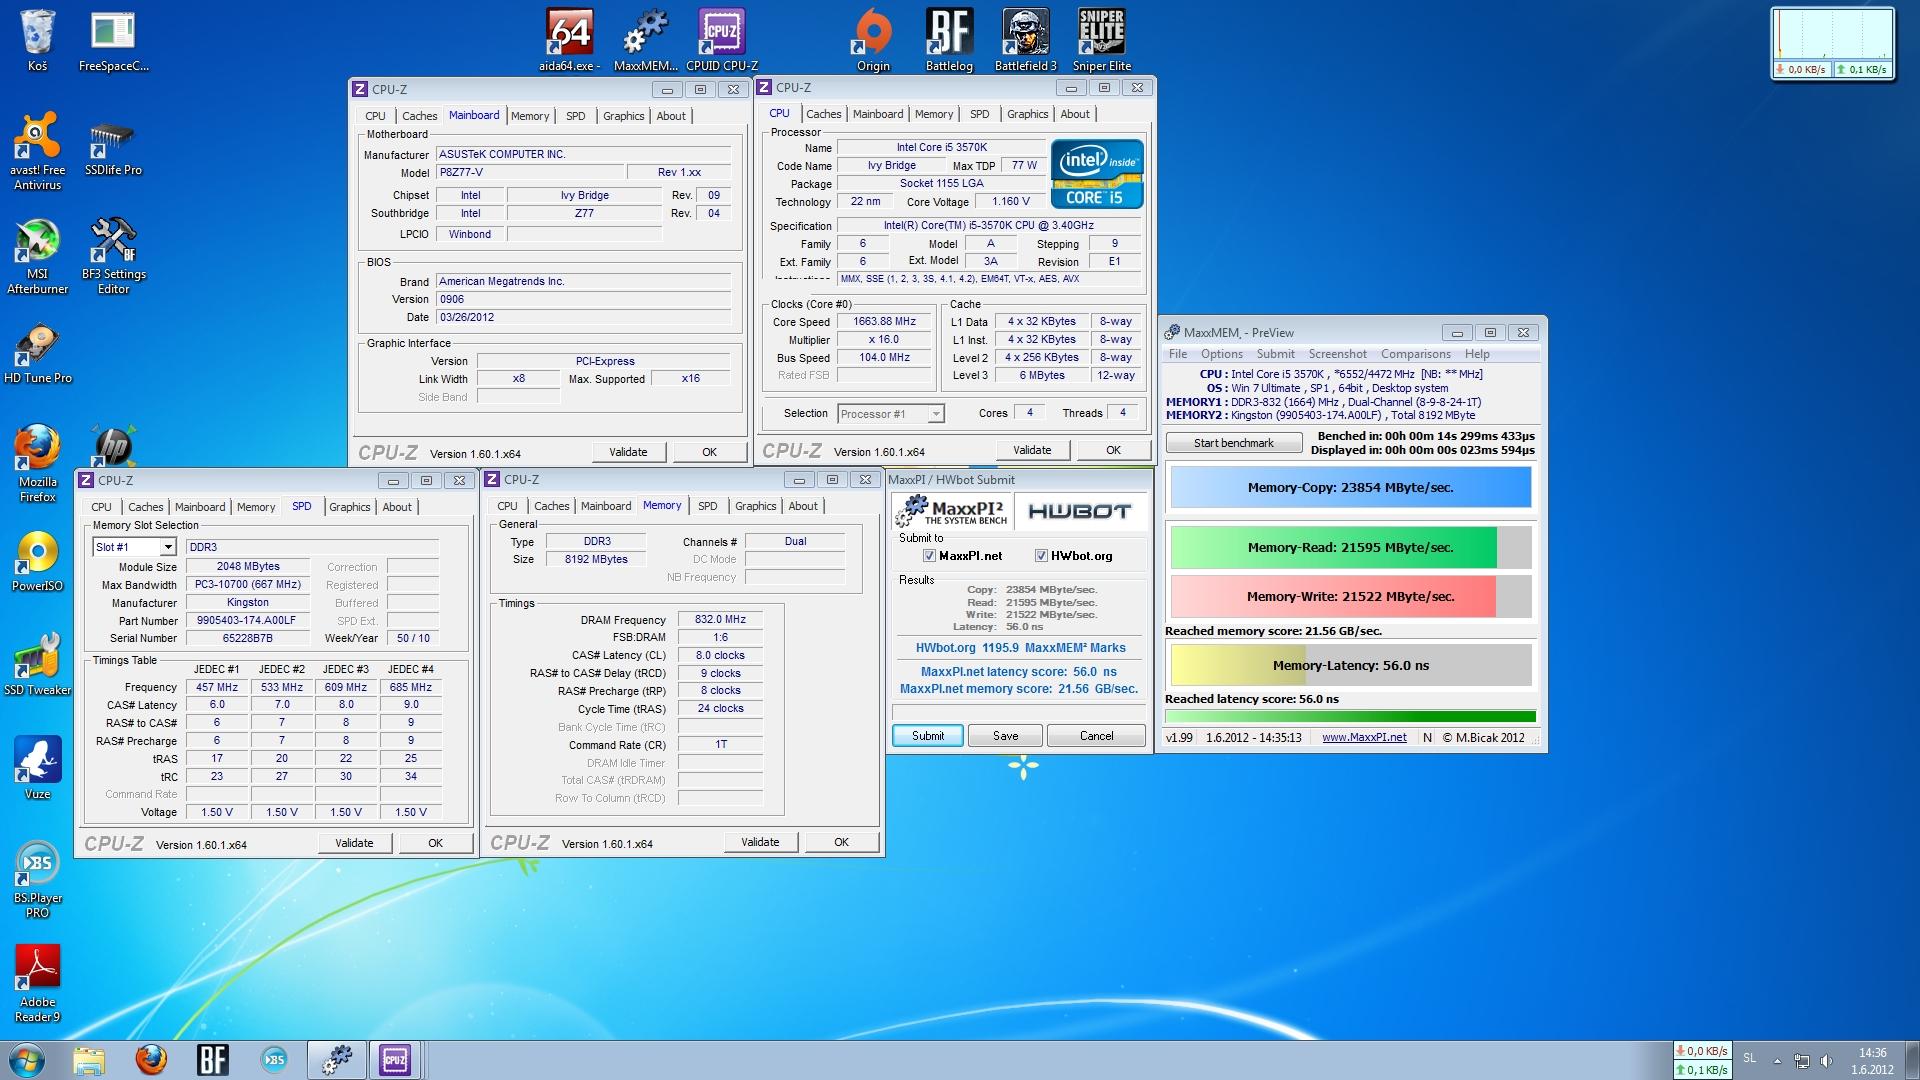Click BS.Player icon in taskbar
This screenshot has width=1920, height=1080.
pyautogui.click(x=273, y=1060)
